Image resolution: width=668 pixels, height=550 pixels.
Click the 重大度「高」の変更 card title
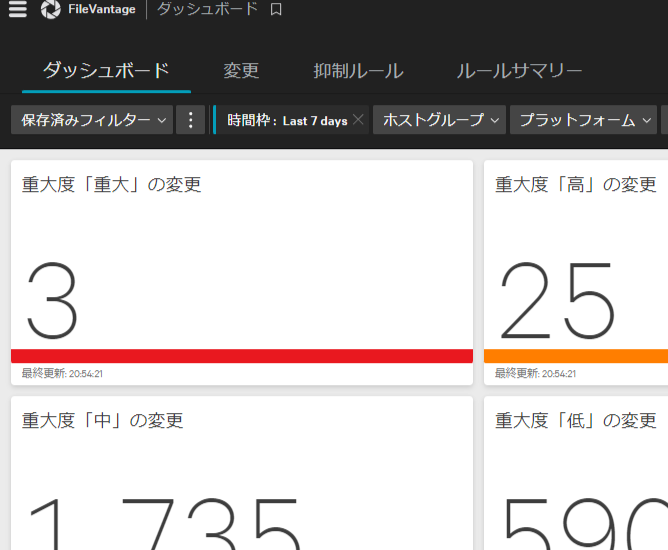(576, 185)
